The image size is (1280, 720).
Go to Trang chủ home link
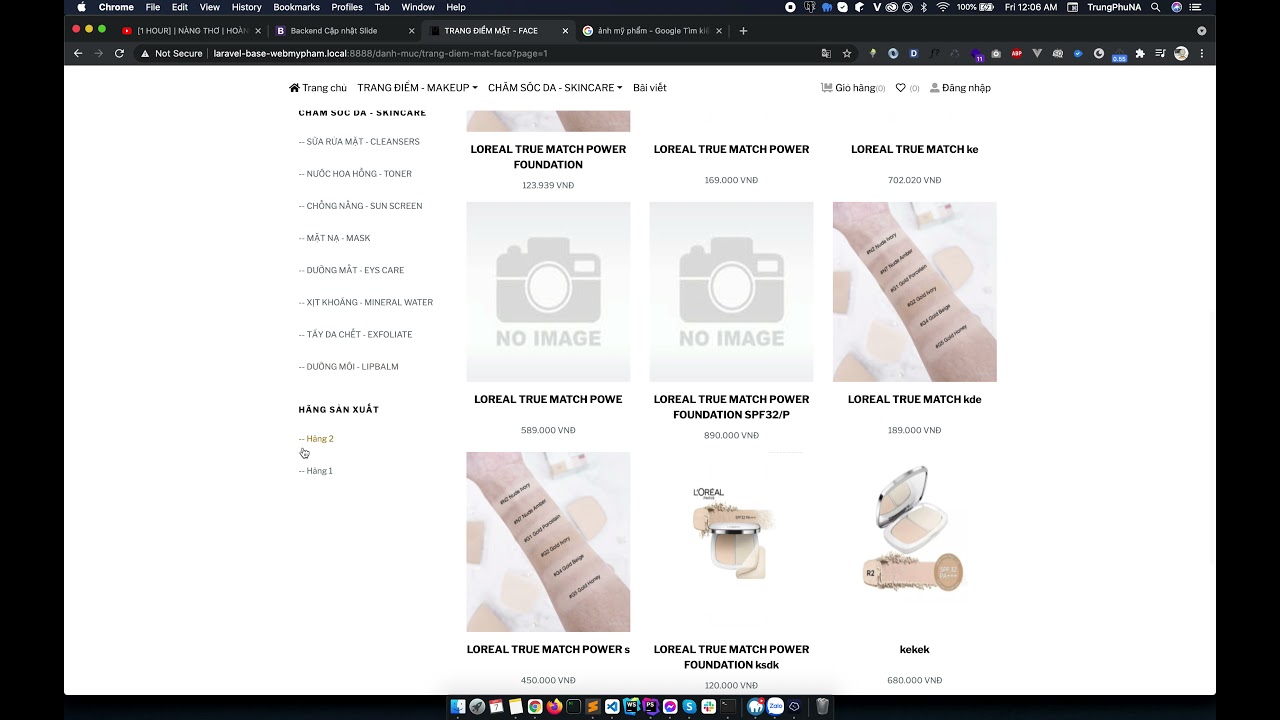tap(318, 88)
